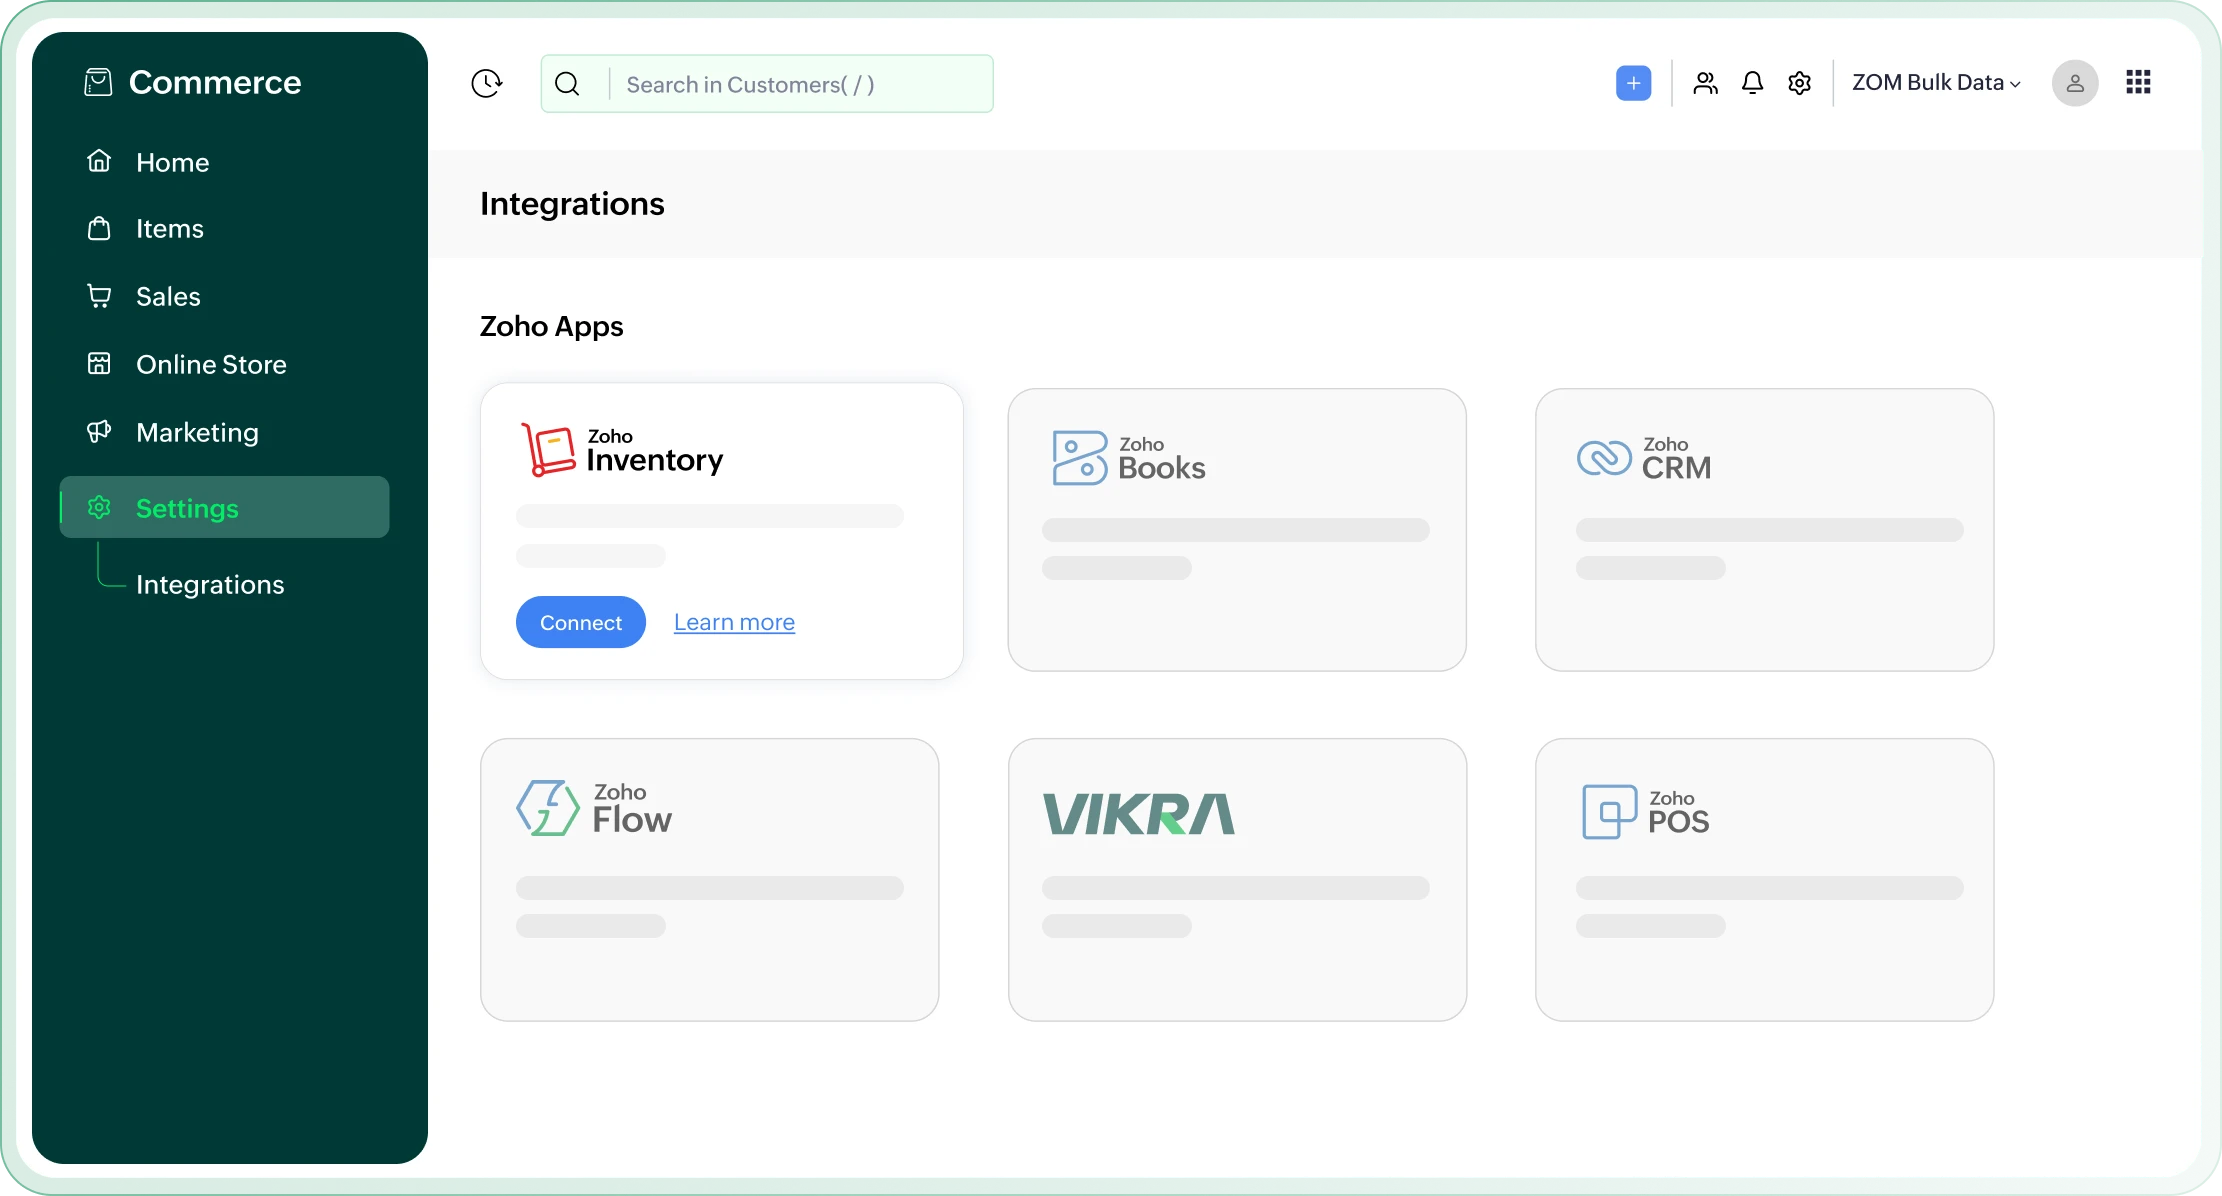Screen dimensions: 2222x1196
Task: Open the Learn more link
Action: point(734,622)
